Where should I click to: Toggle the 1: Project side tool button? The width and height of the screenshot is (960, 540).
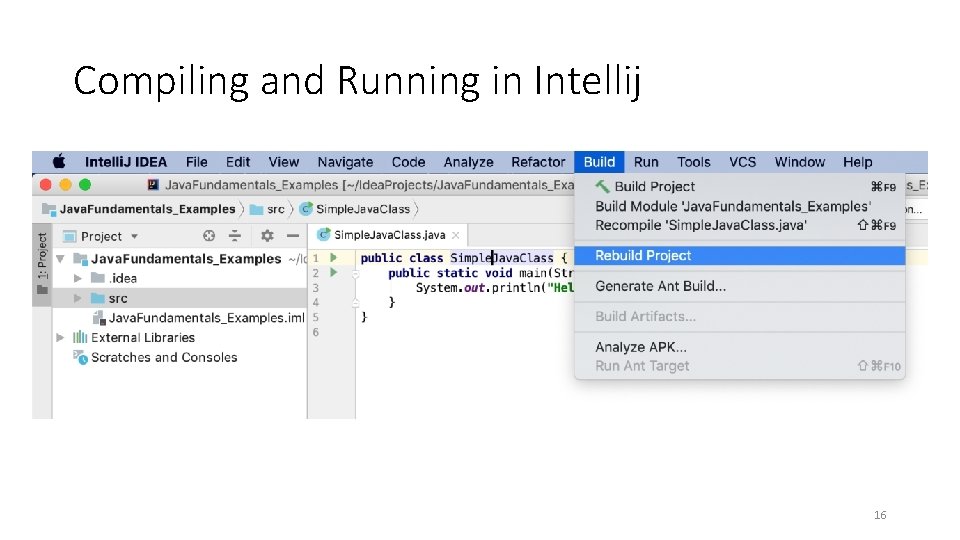(42, 263)
